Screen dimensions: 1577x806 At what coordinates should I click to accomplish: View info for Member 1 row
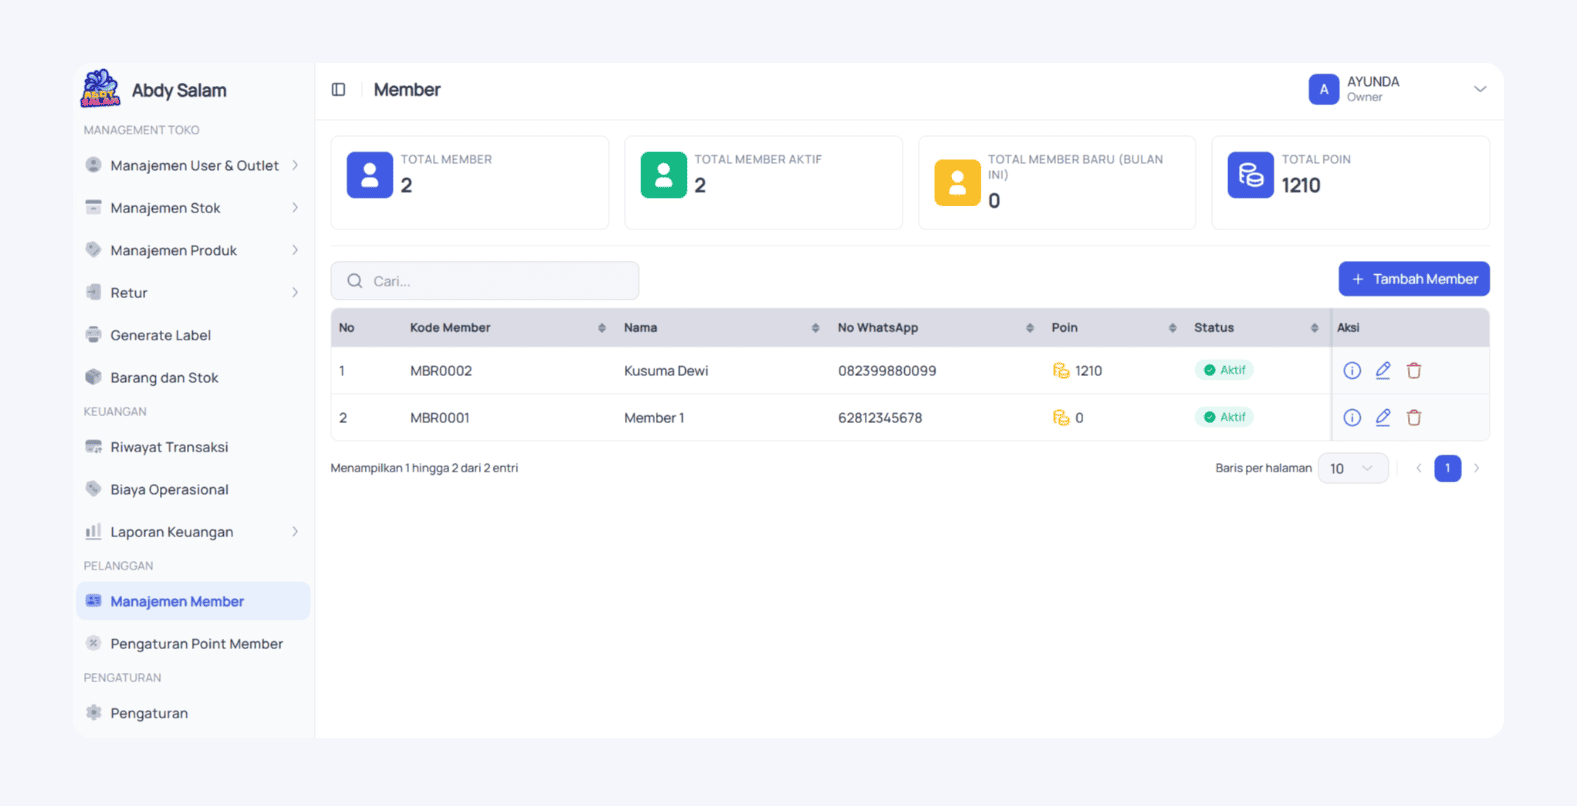[1352, 418]
